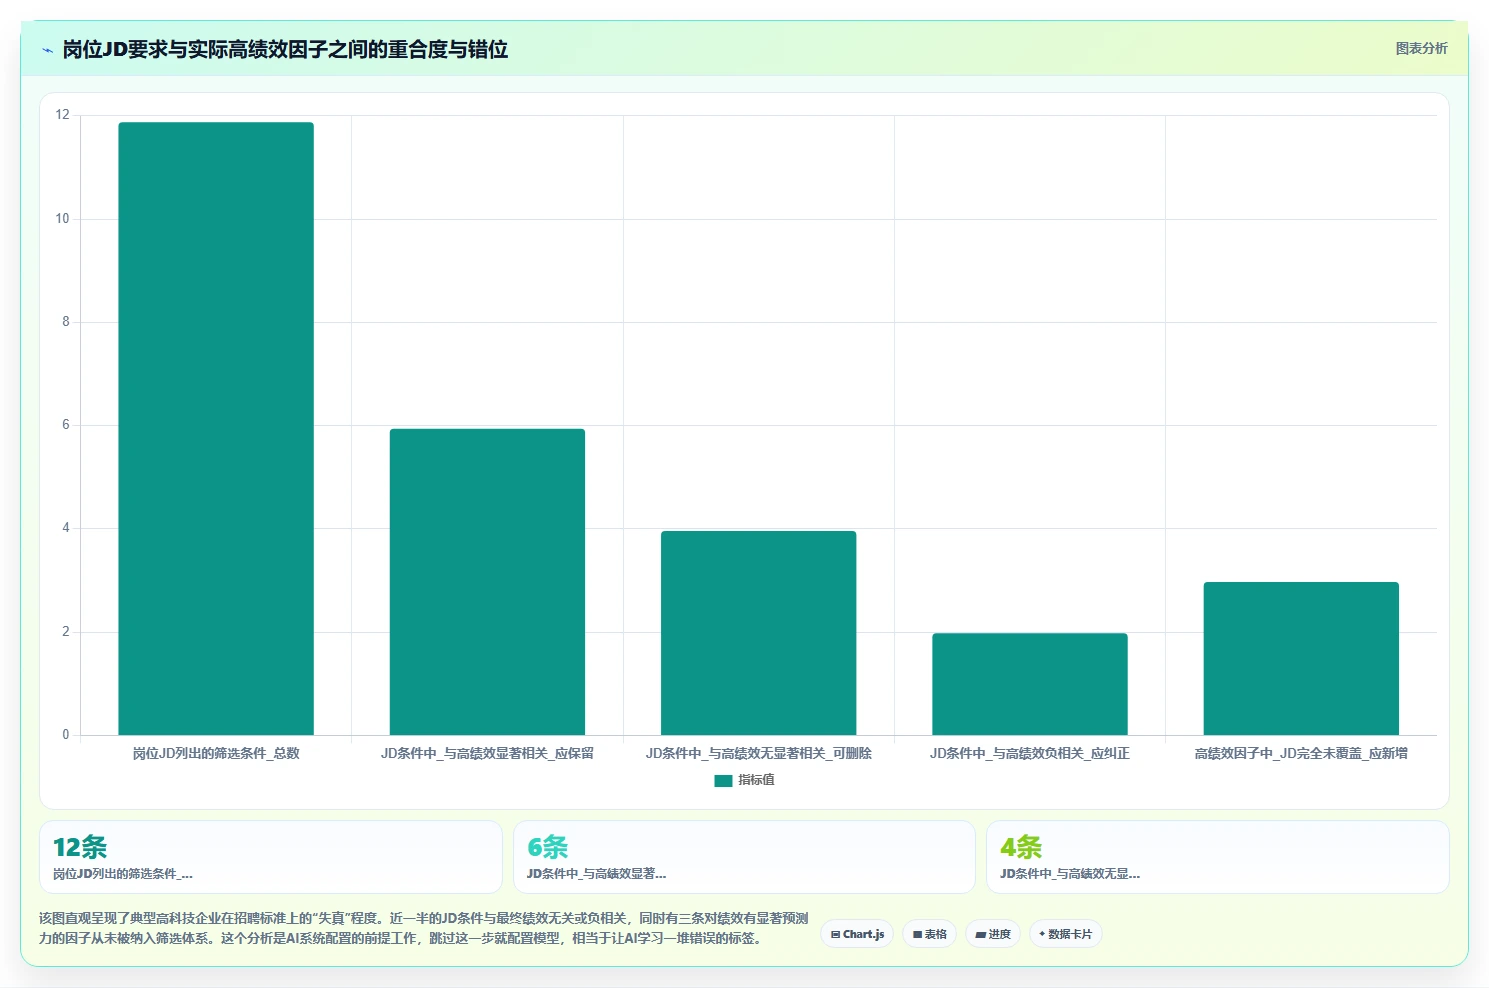The image size is (1489, 988).
Task: Click the 指标值 legend label
Action: click(x=756, y=780)
